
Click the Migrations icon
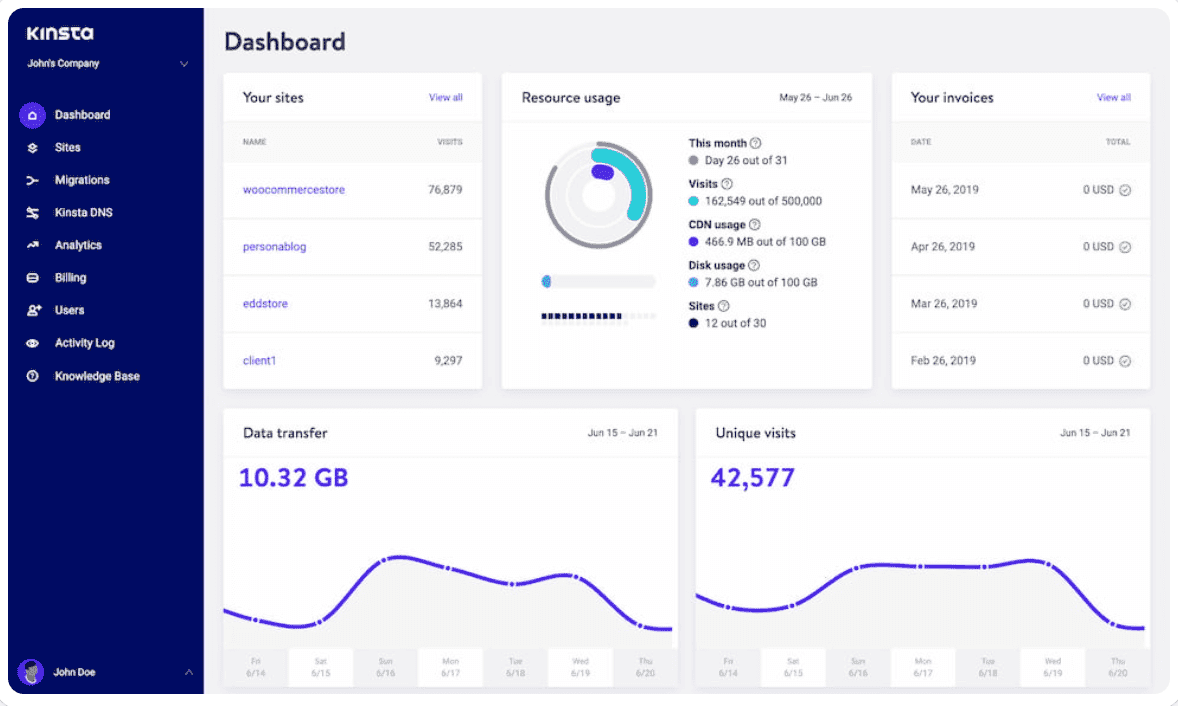coord(32,180)
